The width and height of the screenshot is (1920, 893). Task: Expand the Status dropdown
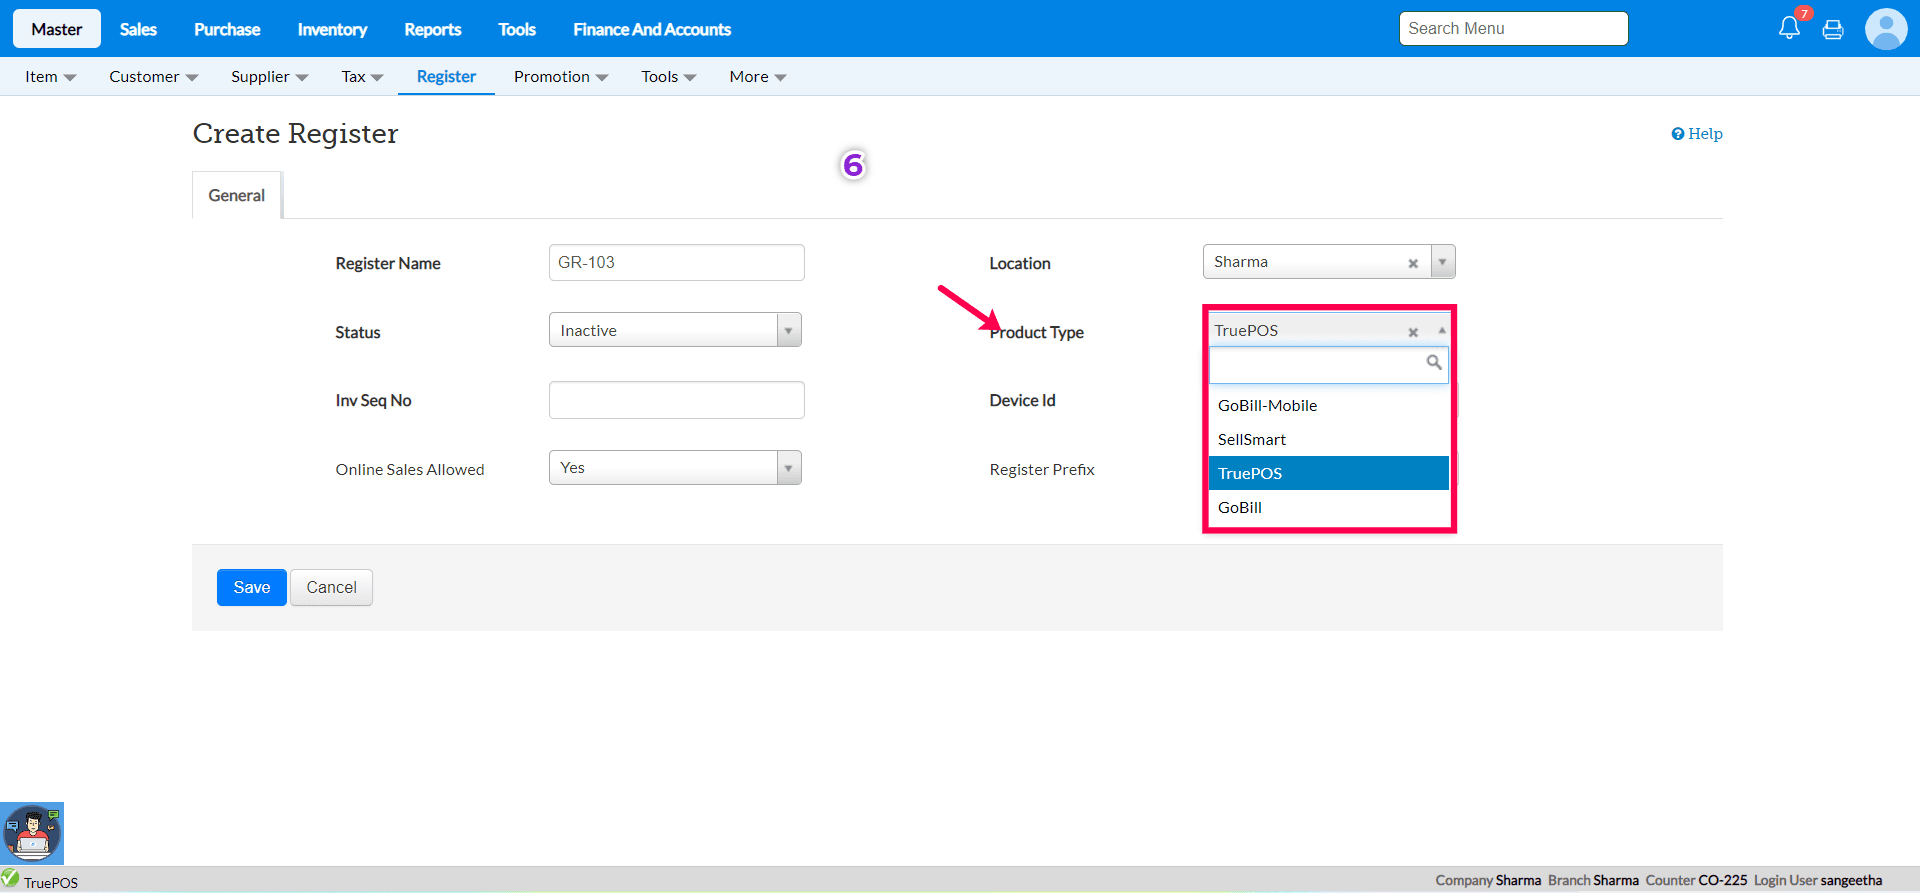coord(788,330)
